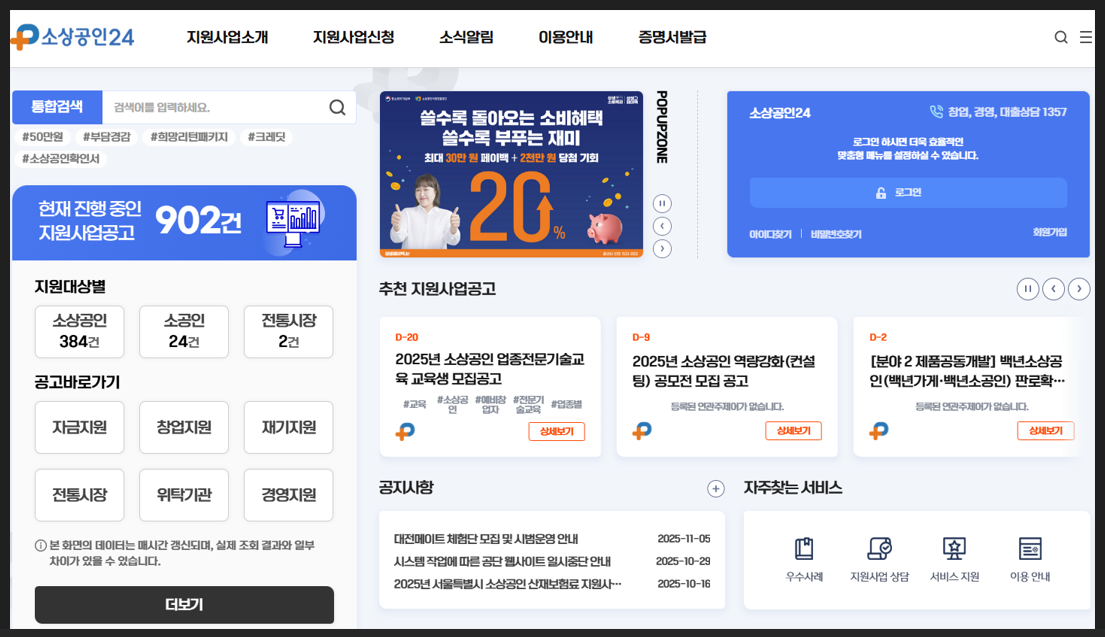Expand 공지사항 with the plus button
Viewport: 1105px width, 637px height.
click(715, 489)
